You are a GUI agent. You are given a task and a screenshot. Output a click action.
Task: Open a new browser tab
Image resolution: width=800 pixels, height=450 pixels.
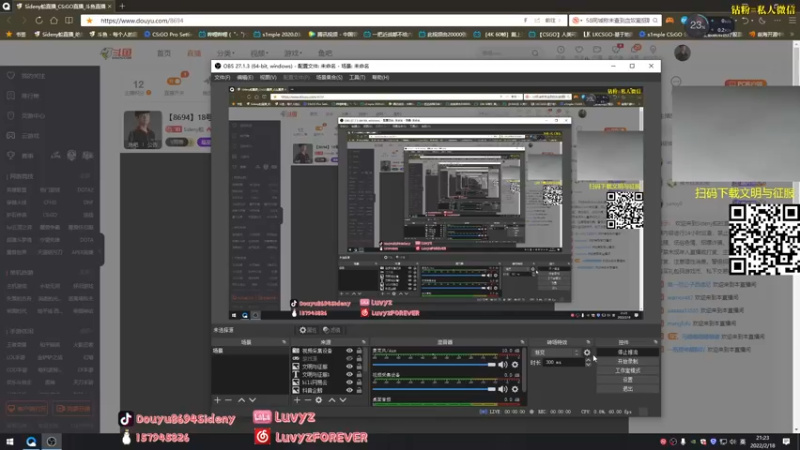click(x=122, y=7)
